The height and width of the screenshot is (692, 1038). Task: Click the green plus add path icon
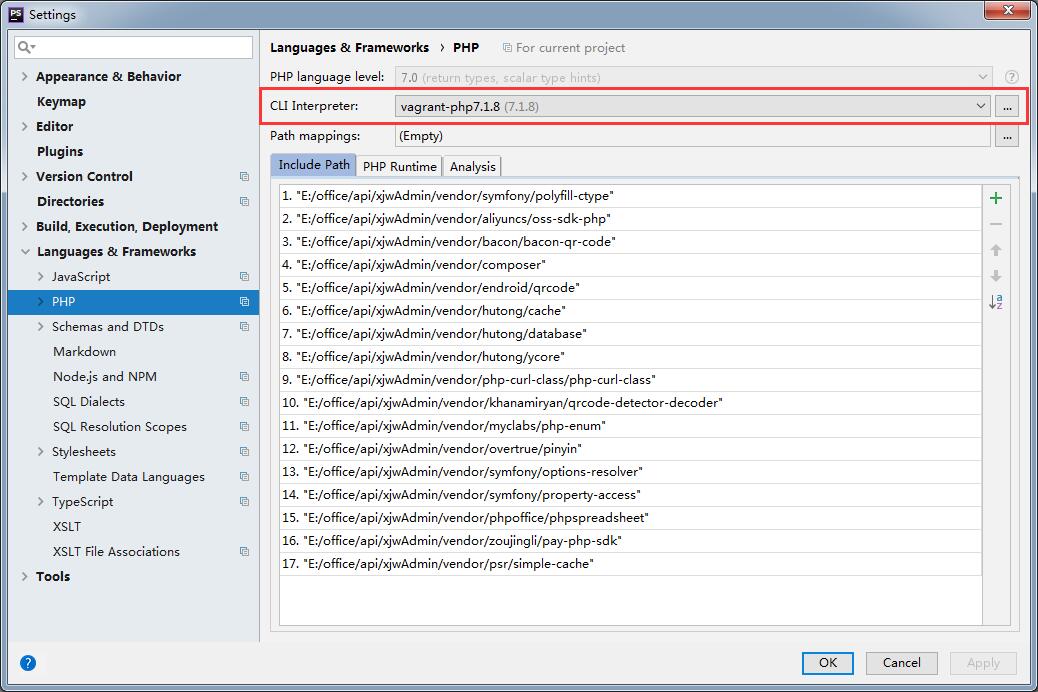(x=995, y=198)
